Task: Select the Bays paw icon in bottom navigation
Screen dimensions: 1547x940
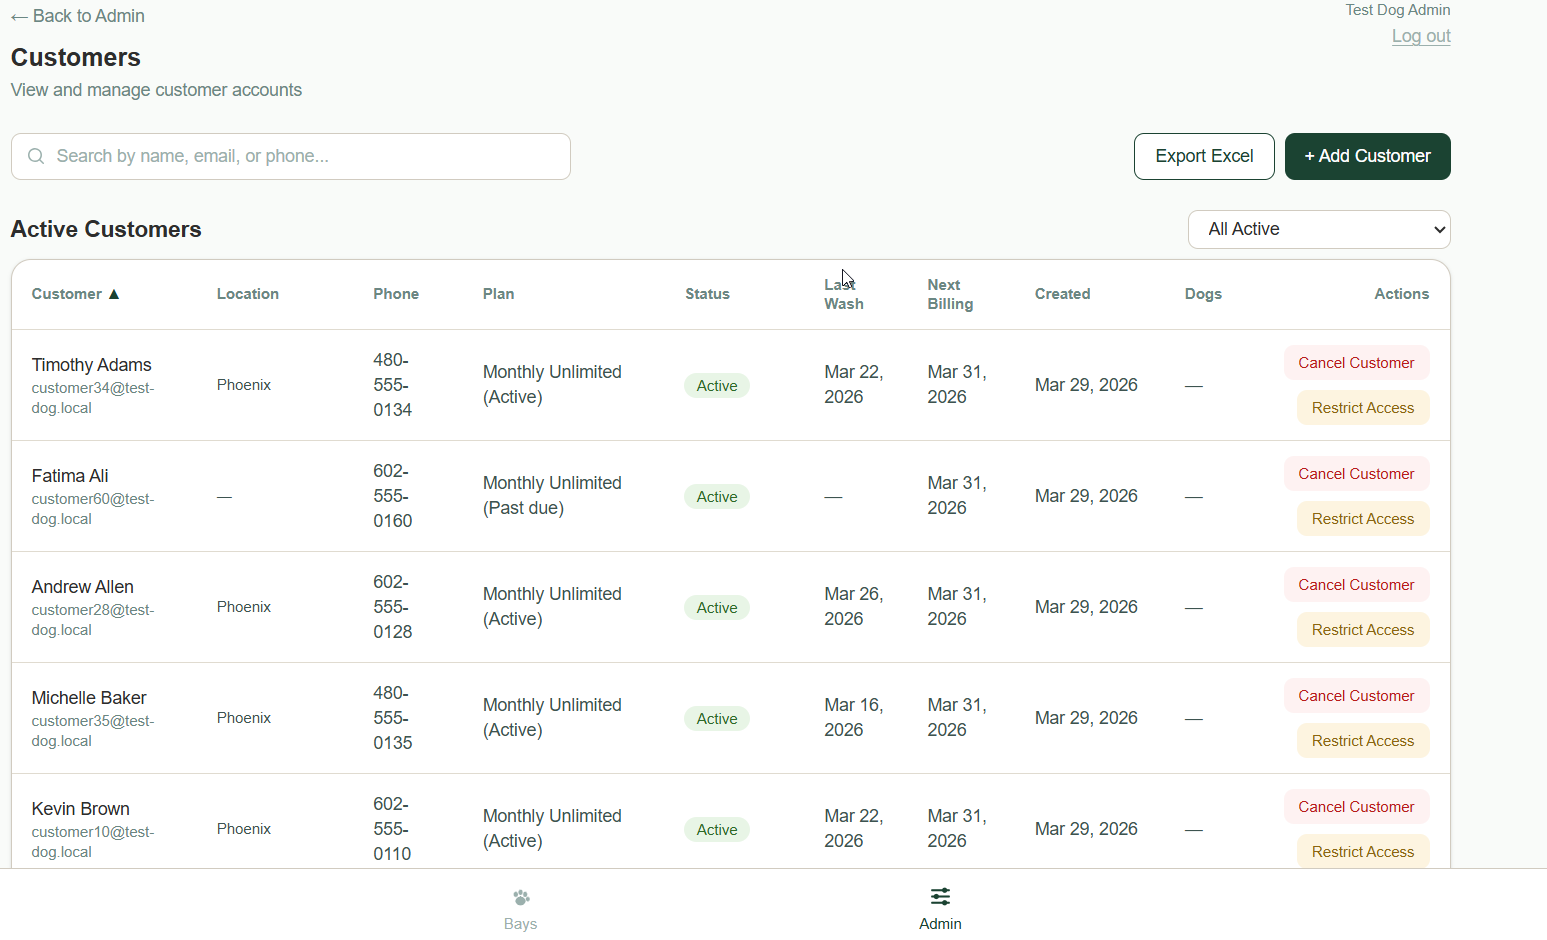Action: (x=520, y=897)
